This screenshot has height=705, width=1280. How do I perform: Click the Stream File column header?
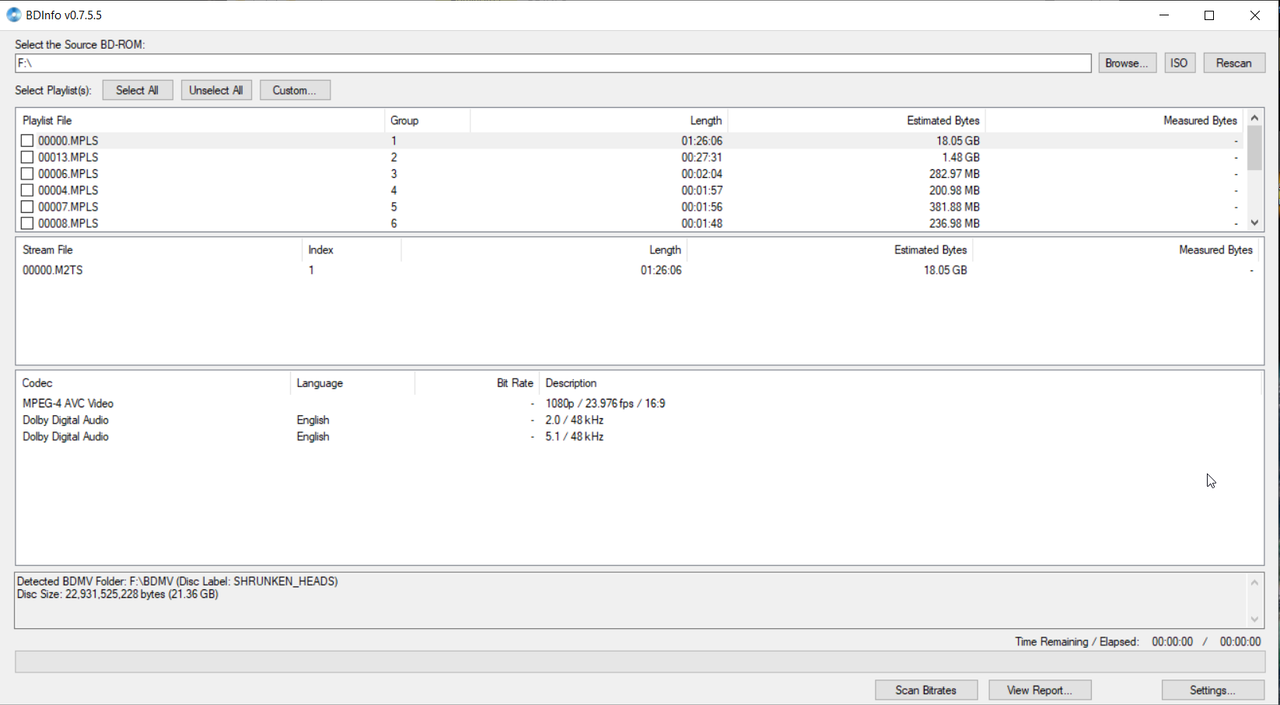(159, 250)
